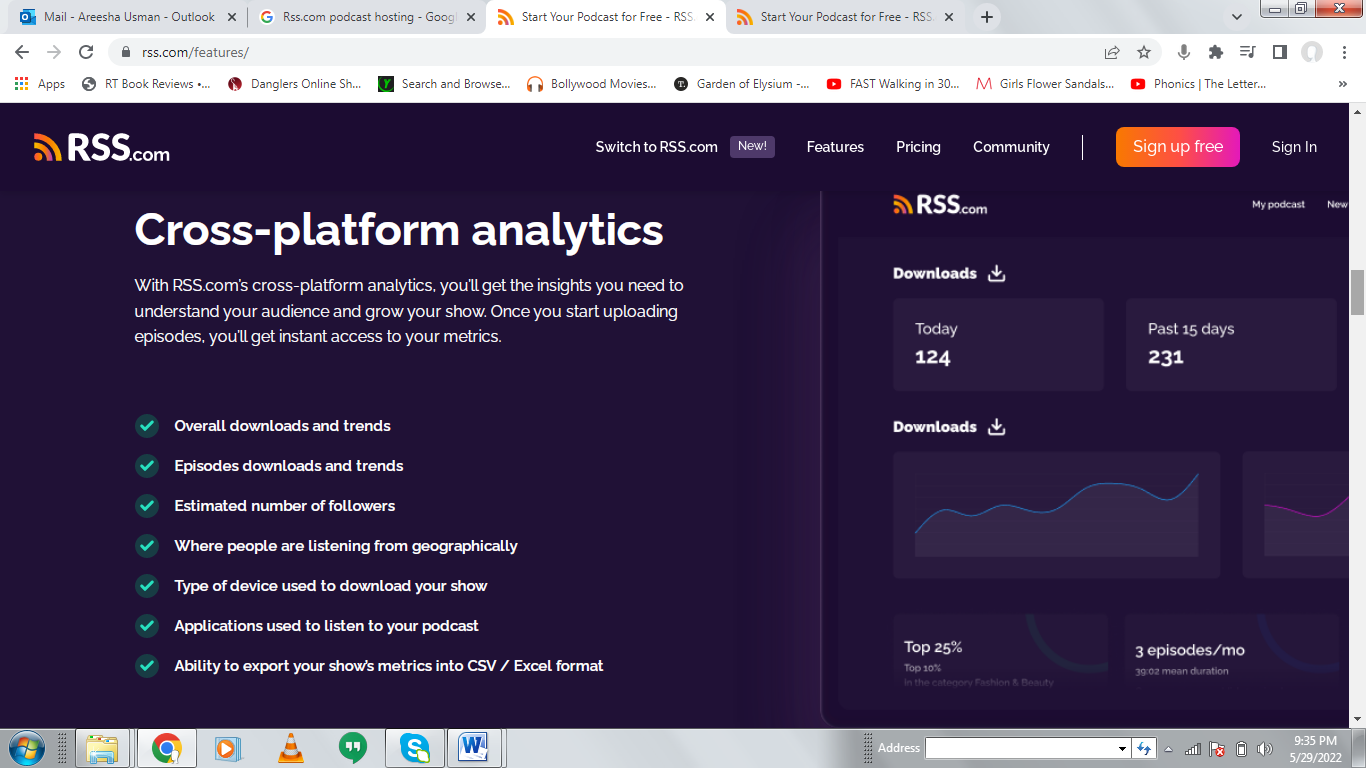Reload the rss.com features page
1366x768 pixels.
(x=86, y=52)
